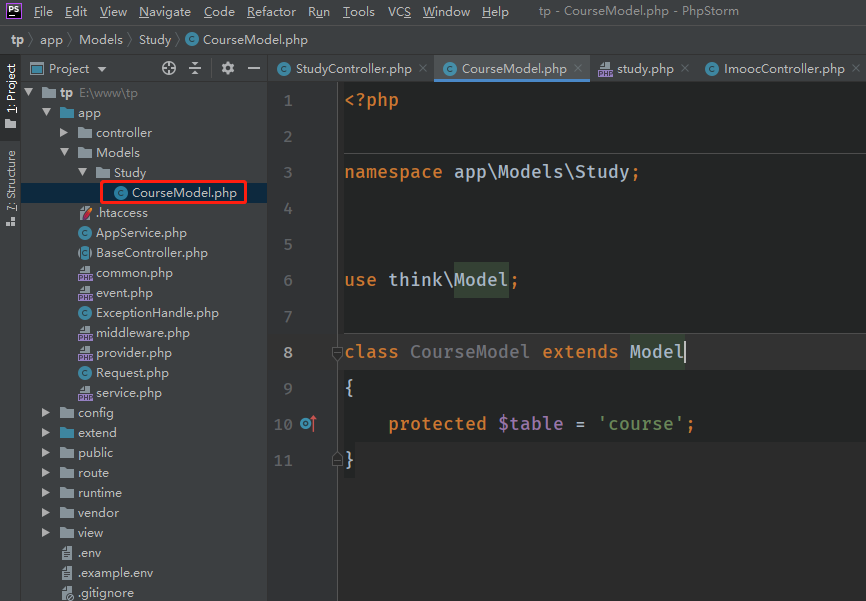Click the tp breadcrumb

17,40
